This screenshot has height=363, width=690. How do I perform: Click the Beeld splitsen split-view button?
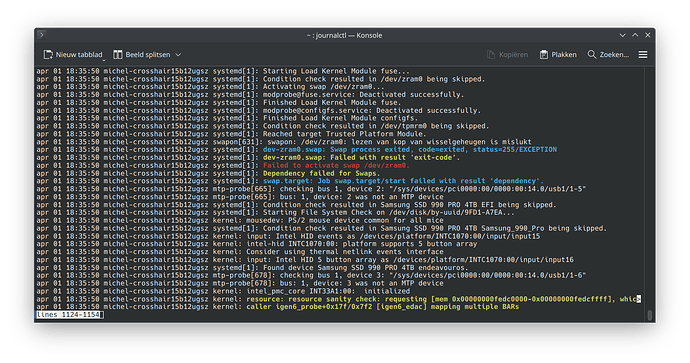pyautogui.click(x=142, y=55)
